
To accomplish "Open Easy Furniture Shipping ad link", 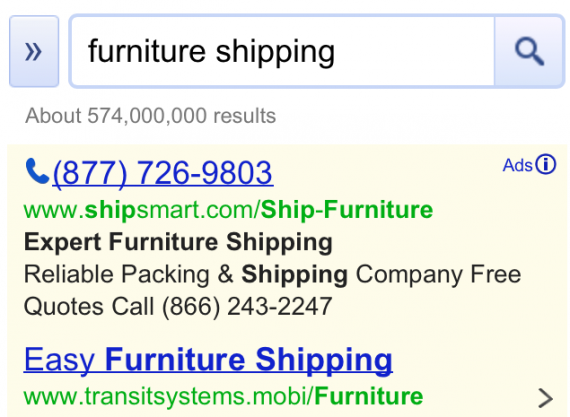I will click(208, 360).
